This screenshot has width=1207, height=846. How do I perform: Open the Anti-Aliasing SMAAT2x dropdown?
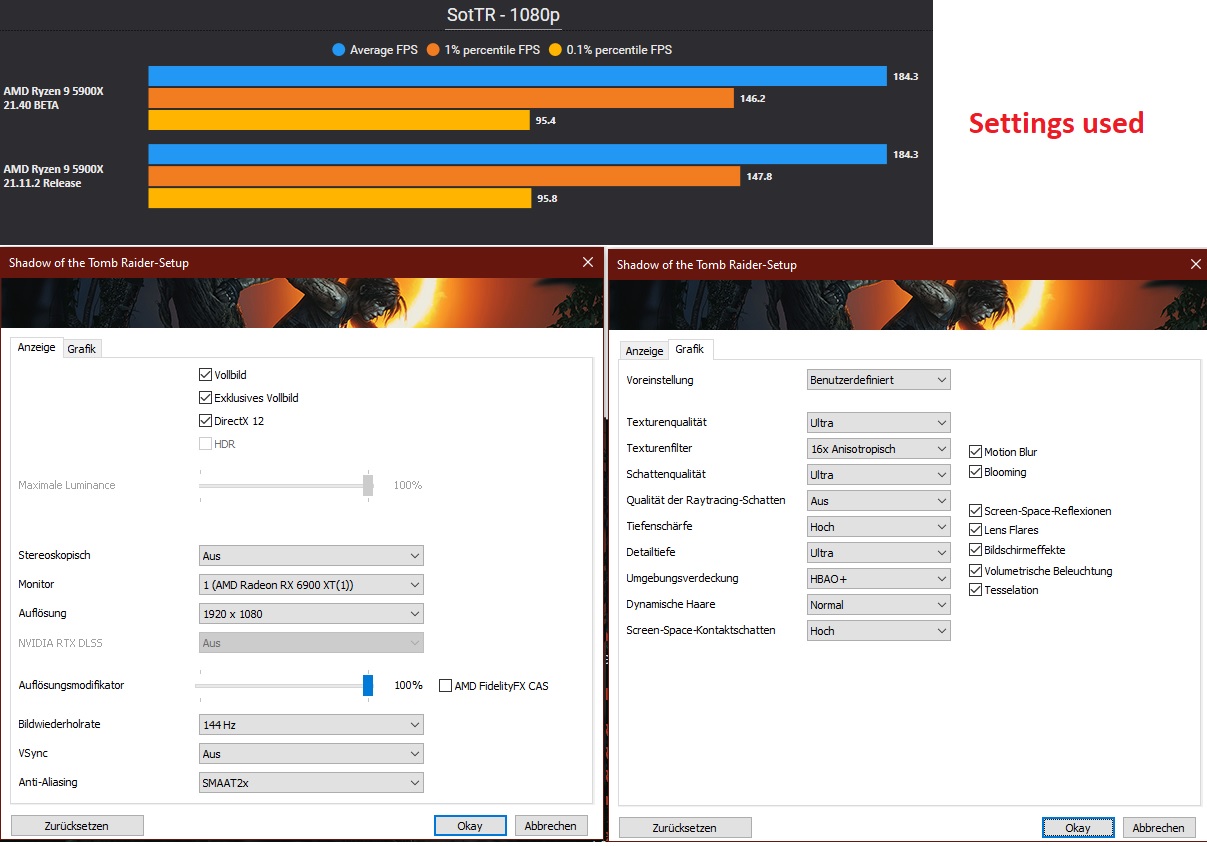(311, 783)
